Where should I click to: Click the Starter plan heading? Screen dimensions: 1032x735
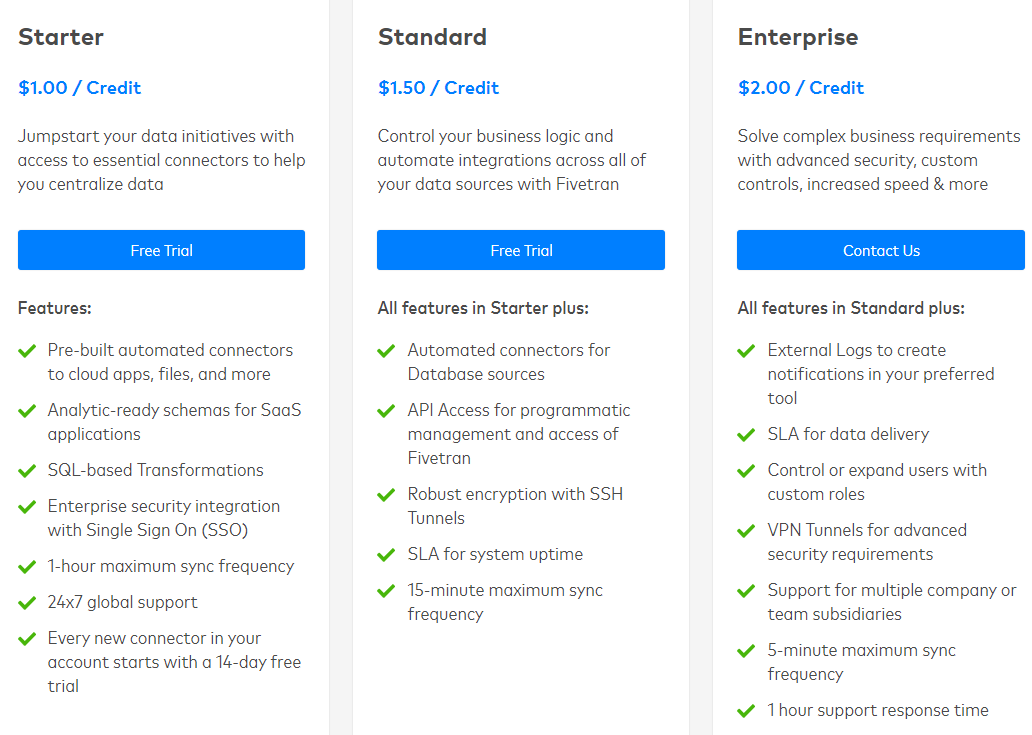[x=61, y=37]
